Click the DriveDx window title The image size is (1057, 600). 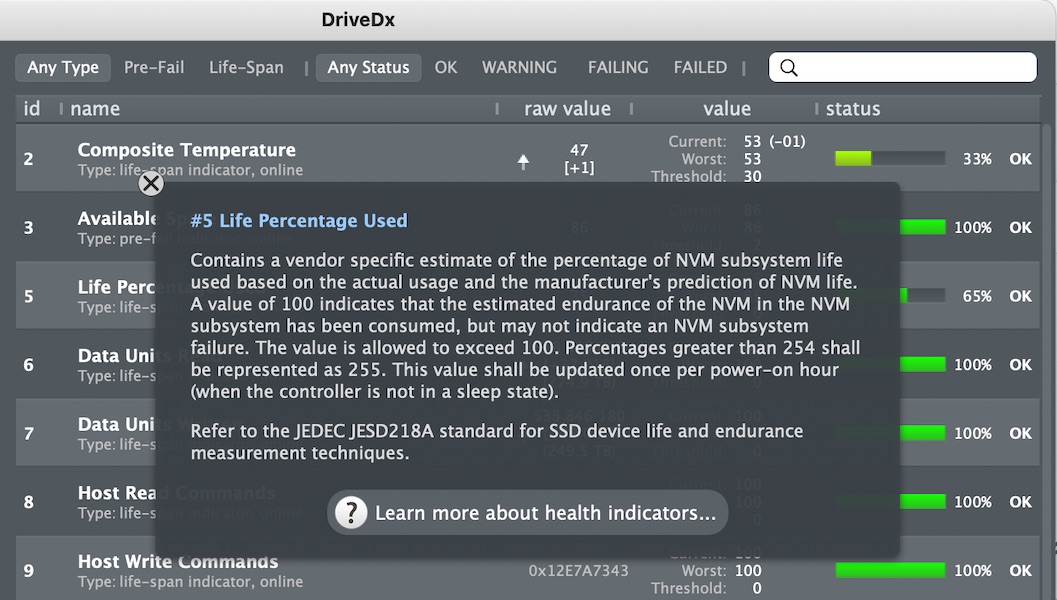(358, 20)
